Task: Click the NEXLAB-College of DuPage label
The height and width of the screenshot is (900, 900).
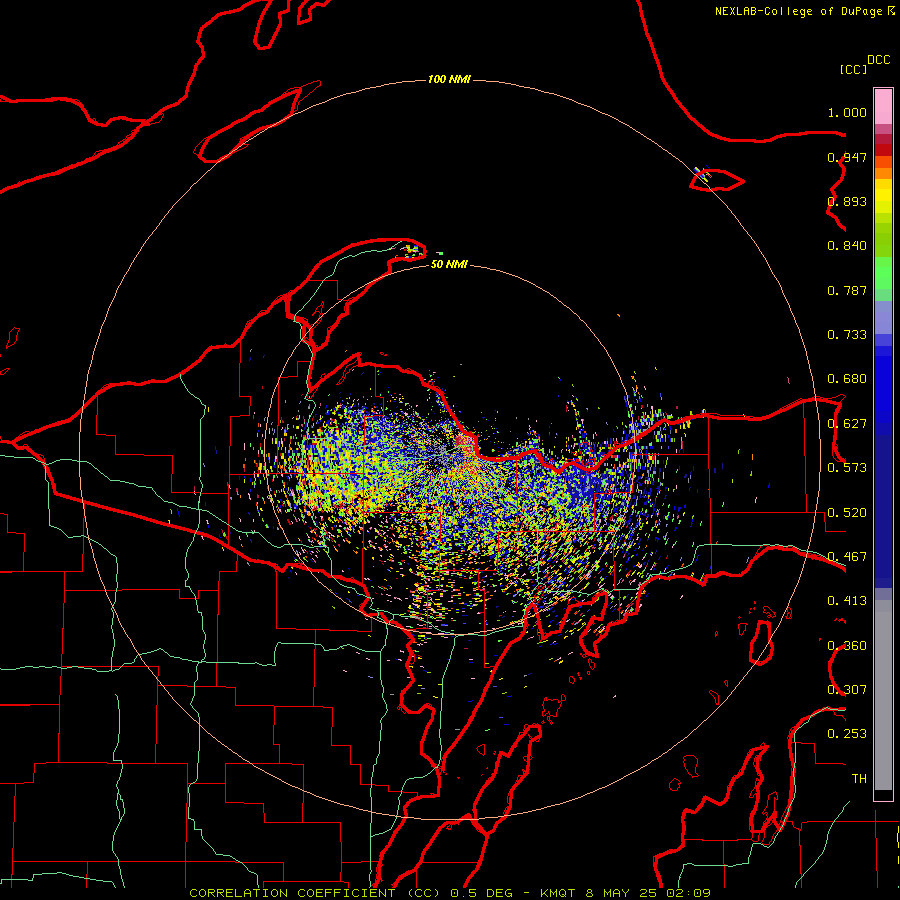Action: point(798,11)
